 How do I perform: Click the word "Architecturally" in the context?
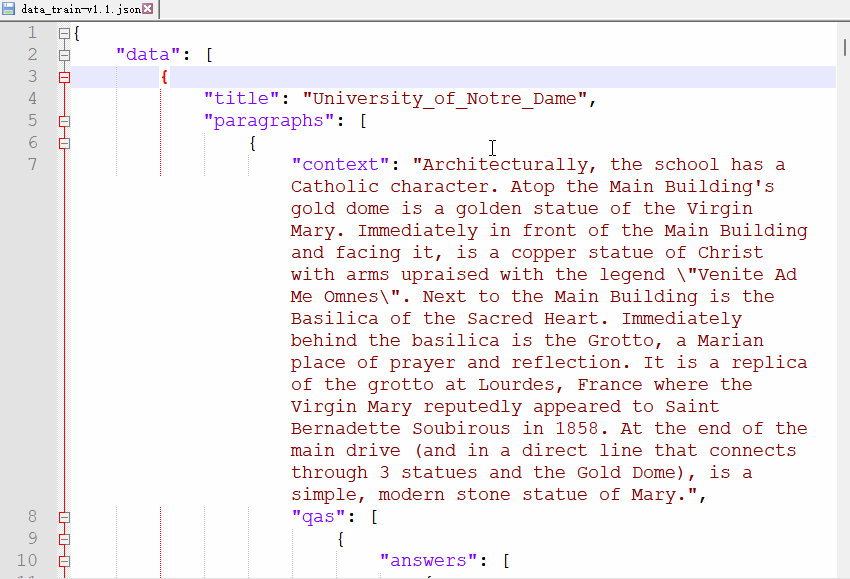505,165
